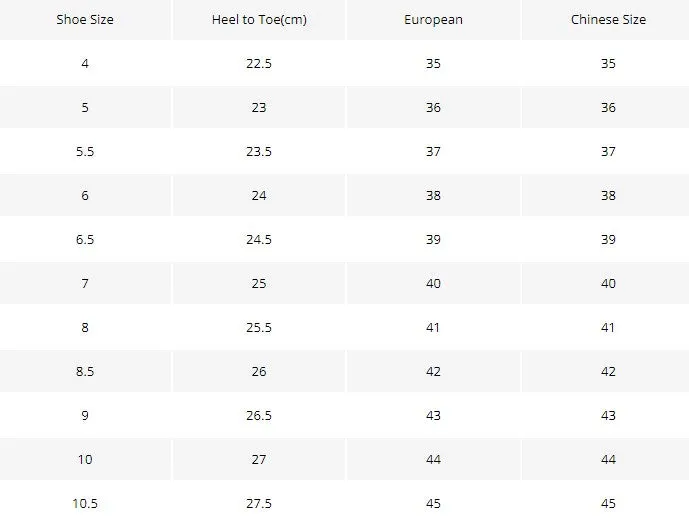Select the 25 heel to toe cell
Viewport: 689px width, 524px height.
tap(259, 284)
